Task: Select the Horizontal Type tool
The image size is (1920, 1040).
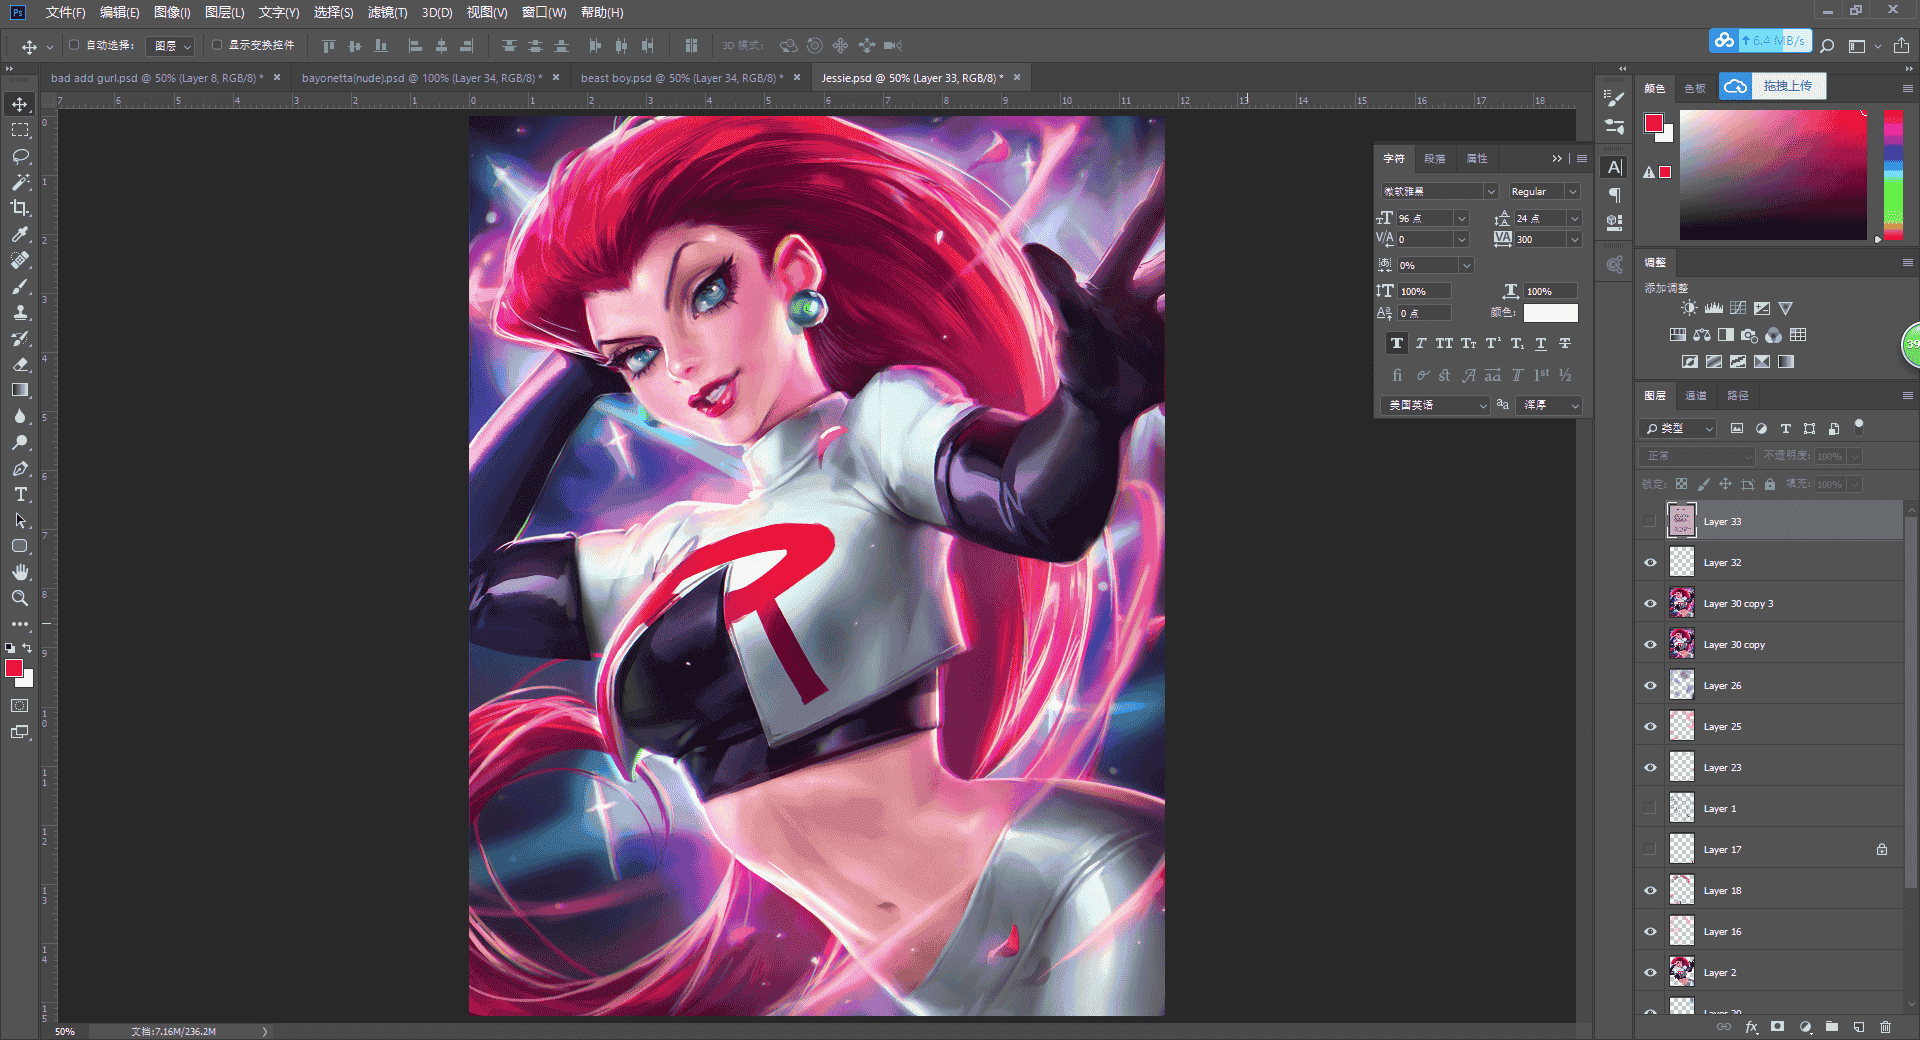Action: click(20, 495)
